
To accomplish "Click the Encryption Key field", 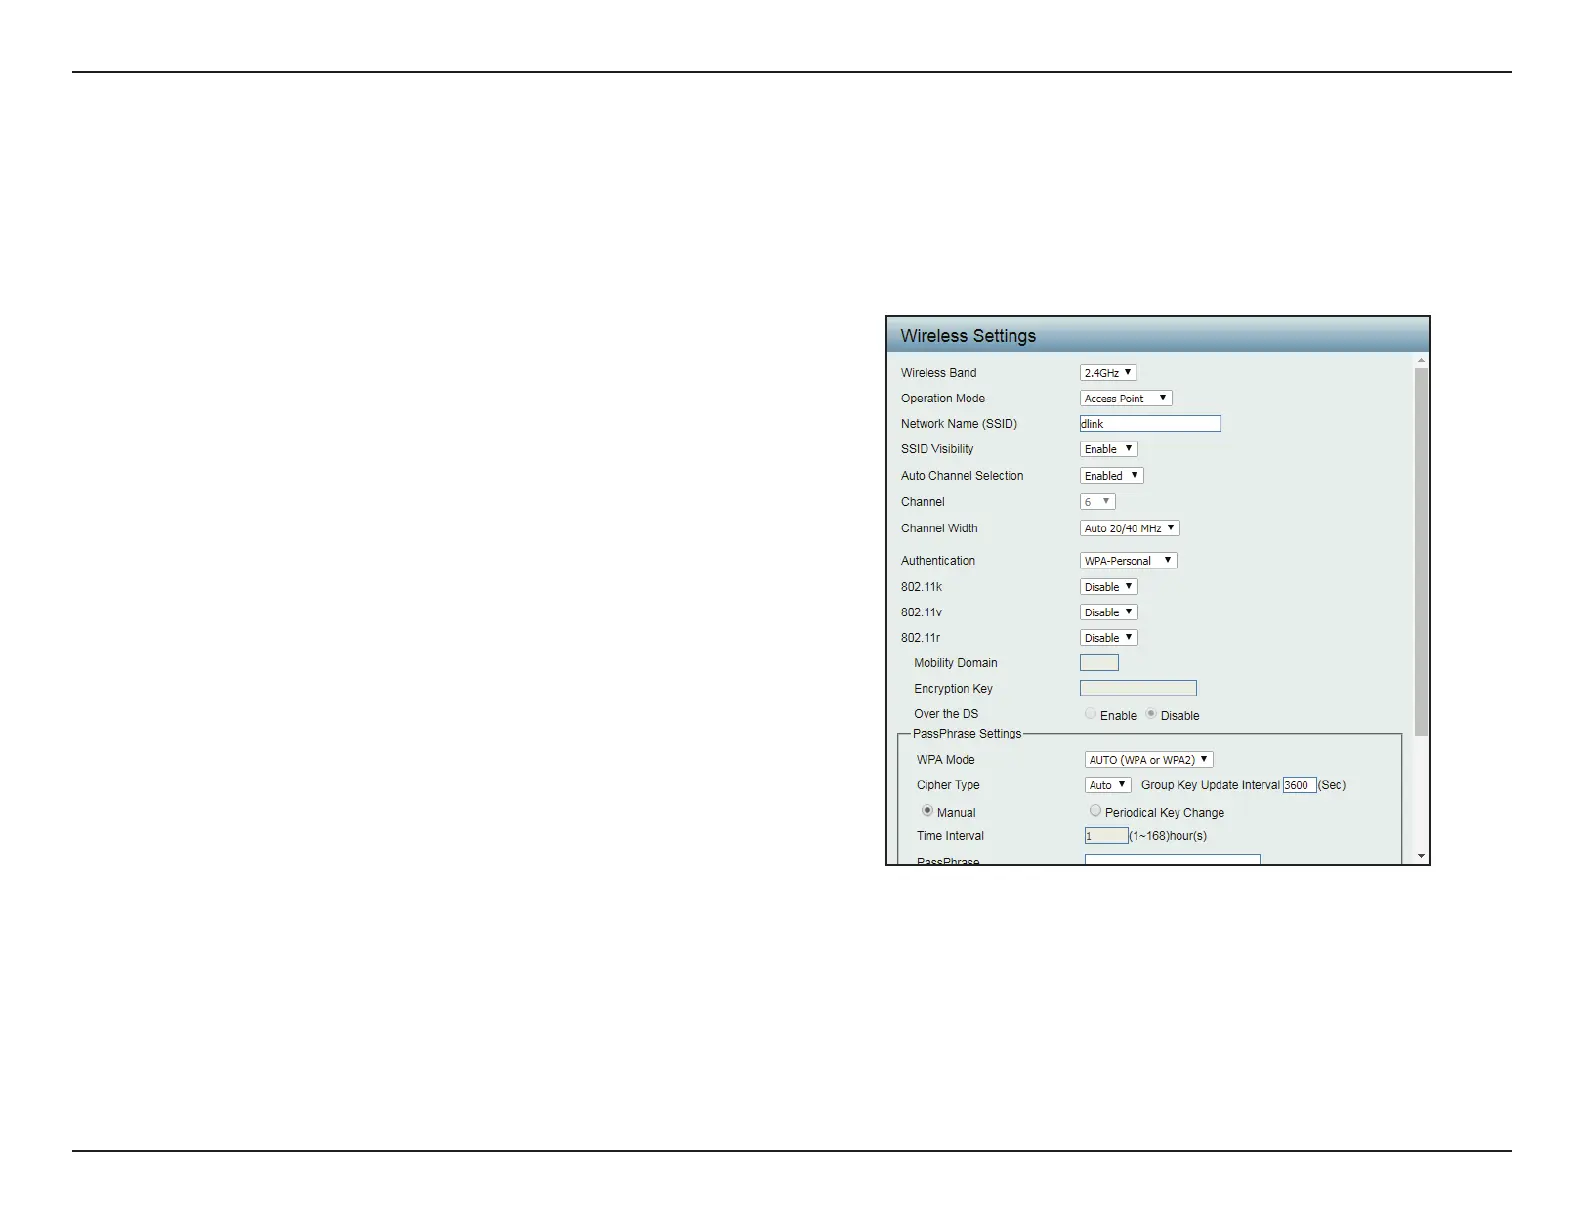I will click(x=1138, y=688).
